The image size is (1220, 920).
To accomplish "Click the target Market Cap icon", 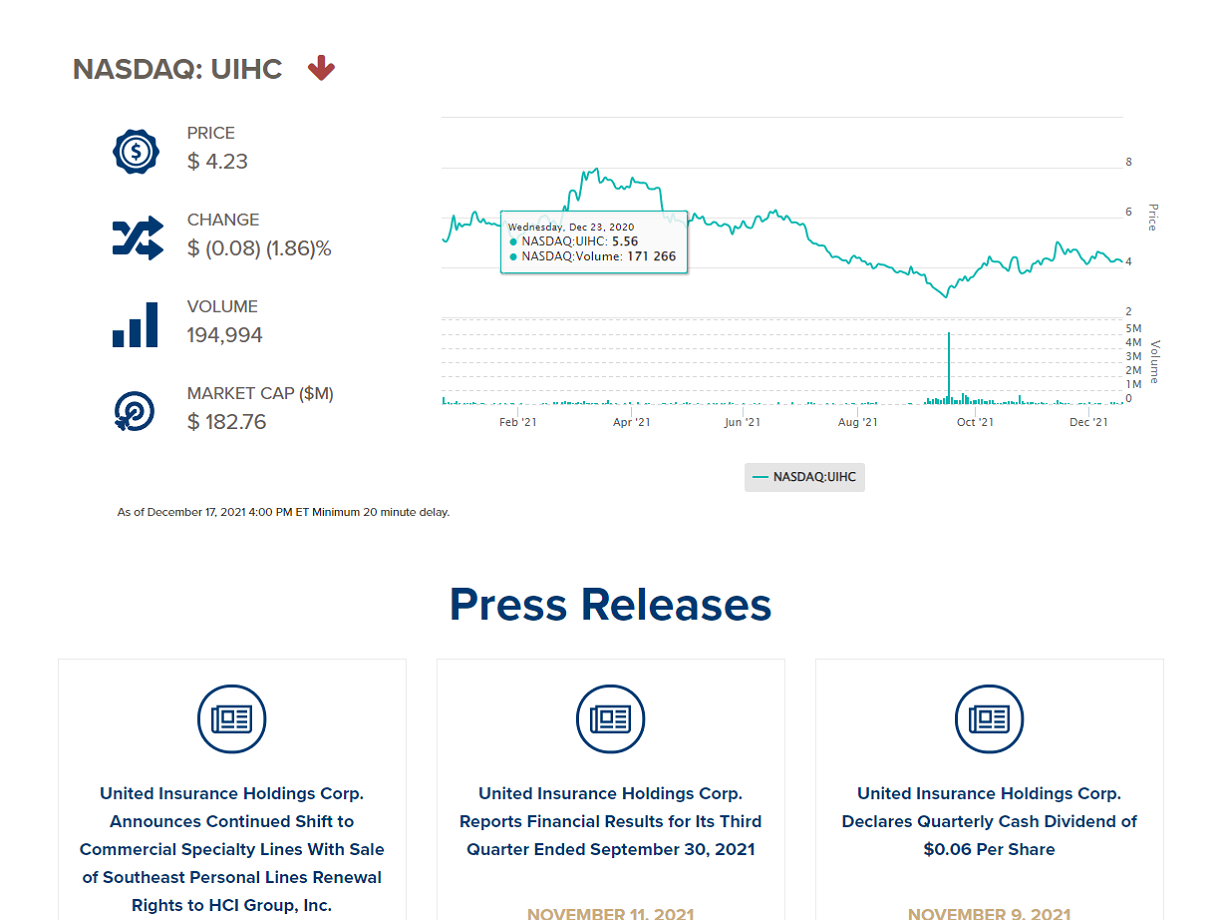I will [x=134, y=411].
